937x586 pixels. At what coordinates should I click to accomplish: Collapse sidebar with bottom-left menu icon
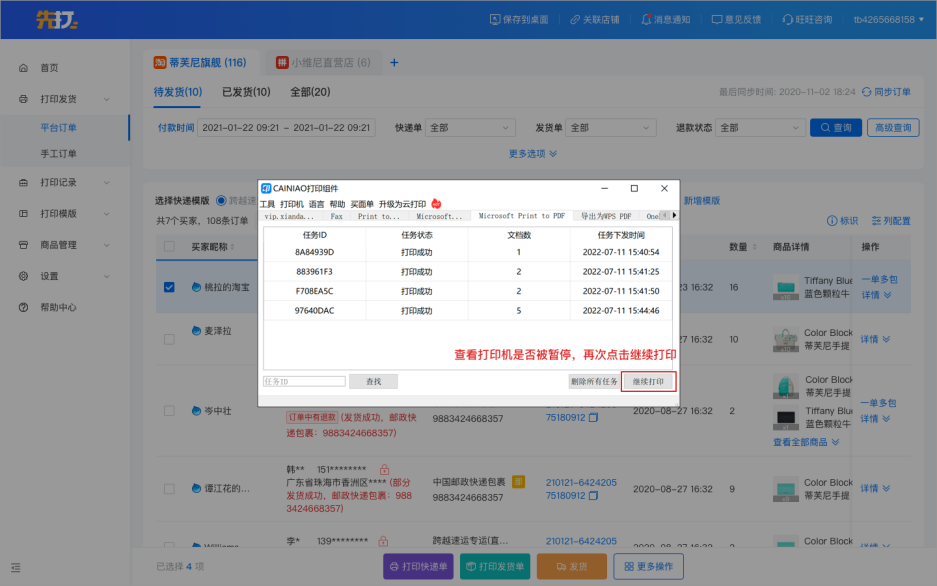tap(15, 567)
